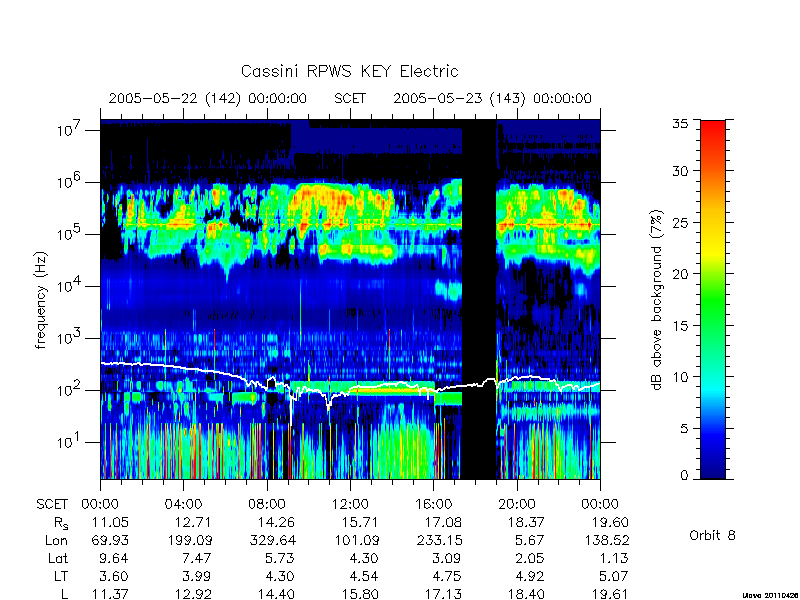The height and width of the screenshot is (600, 800).
Task: Click the color bar scale gradient
Action: point(713,299)
